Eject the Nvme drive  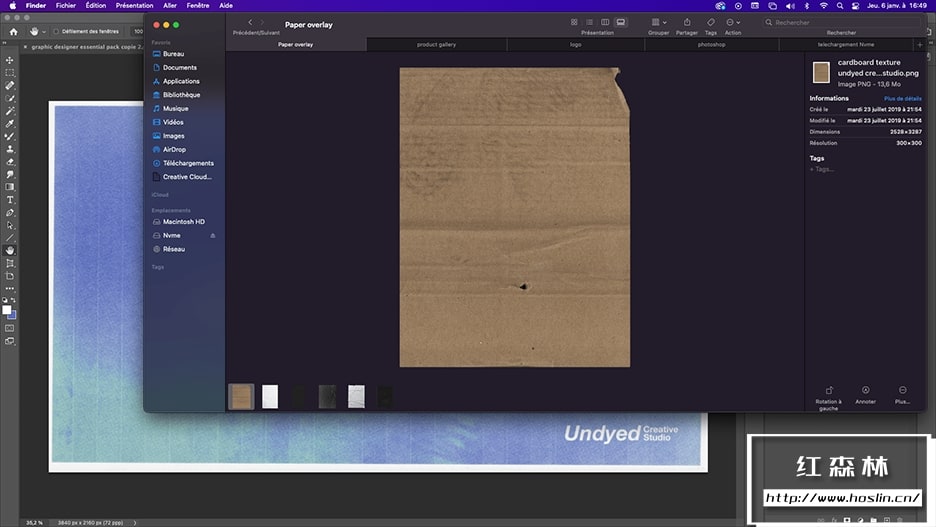pos(212,235)
